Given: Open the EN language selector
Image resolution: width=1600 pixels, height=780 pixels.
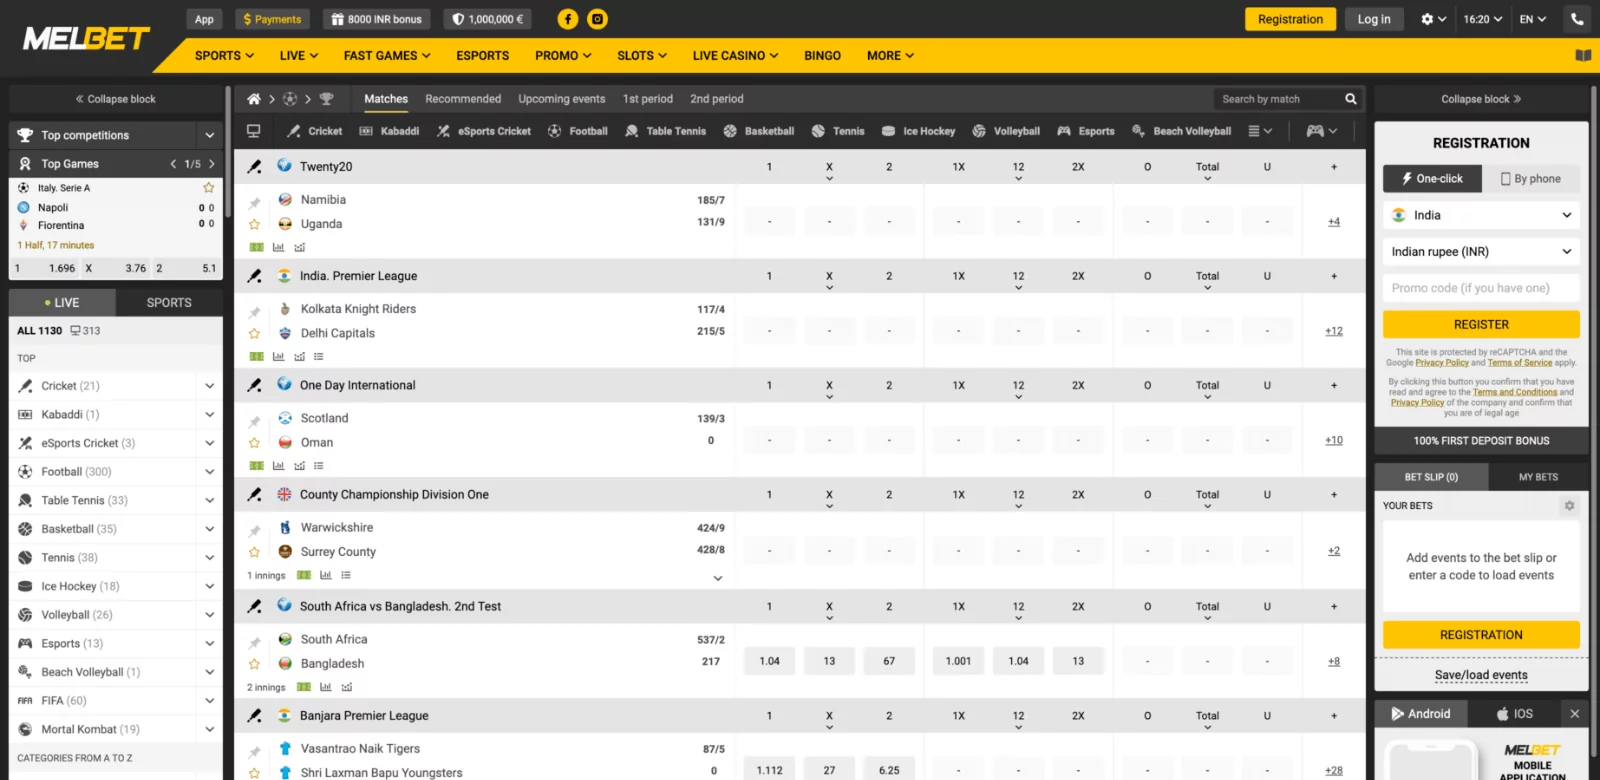Looking at the screenshot, I should coord(1533,19).
